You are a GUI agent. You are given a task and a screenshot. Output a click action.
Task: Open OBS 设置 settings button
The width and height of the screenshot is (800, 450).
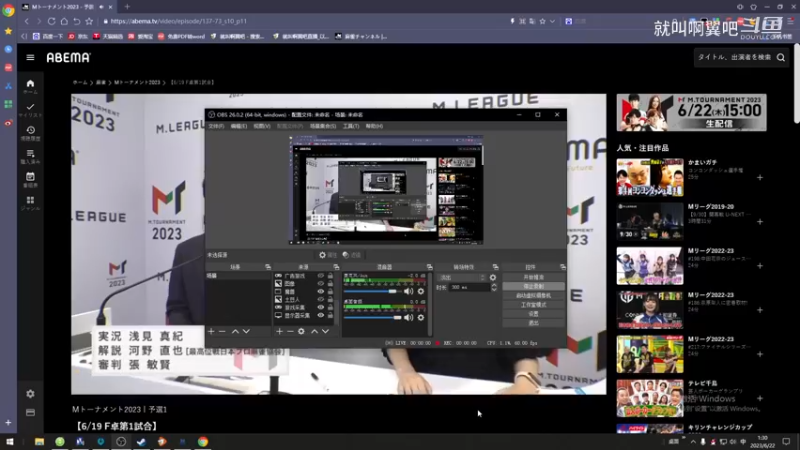point(533,314)
